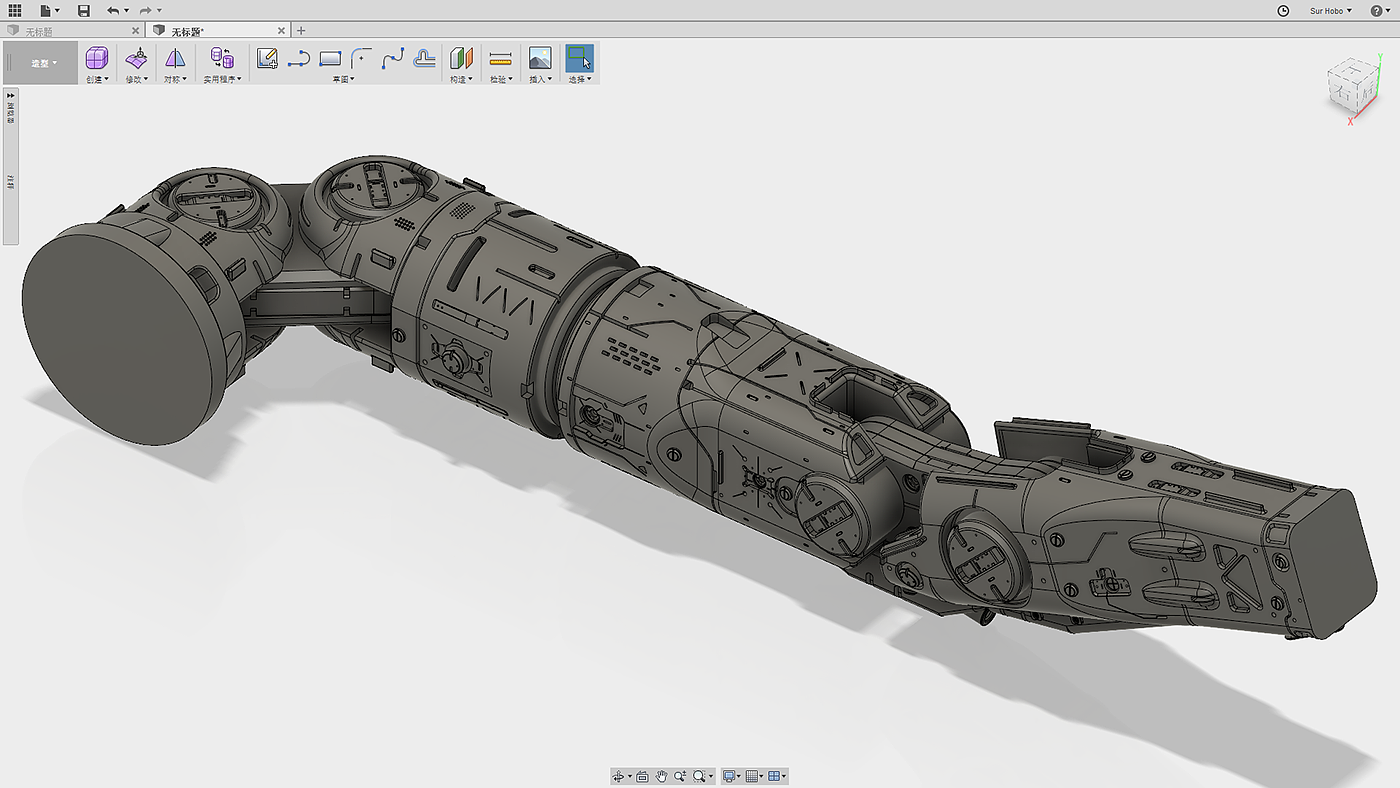The height and width of the screenshot is (788, 1400).
Task: Expand the left browser panel
Action: (11, 95)
